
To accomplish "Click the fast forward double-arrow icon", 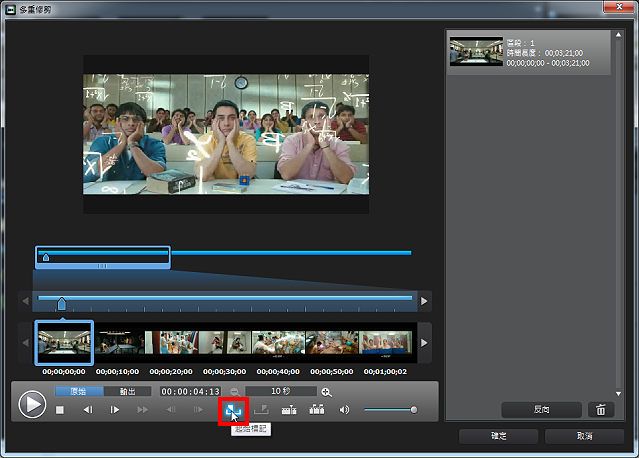I will (x=142, y=410).
